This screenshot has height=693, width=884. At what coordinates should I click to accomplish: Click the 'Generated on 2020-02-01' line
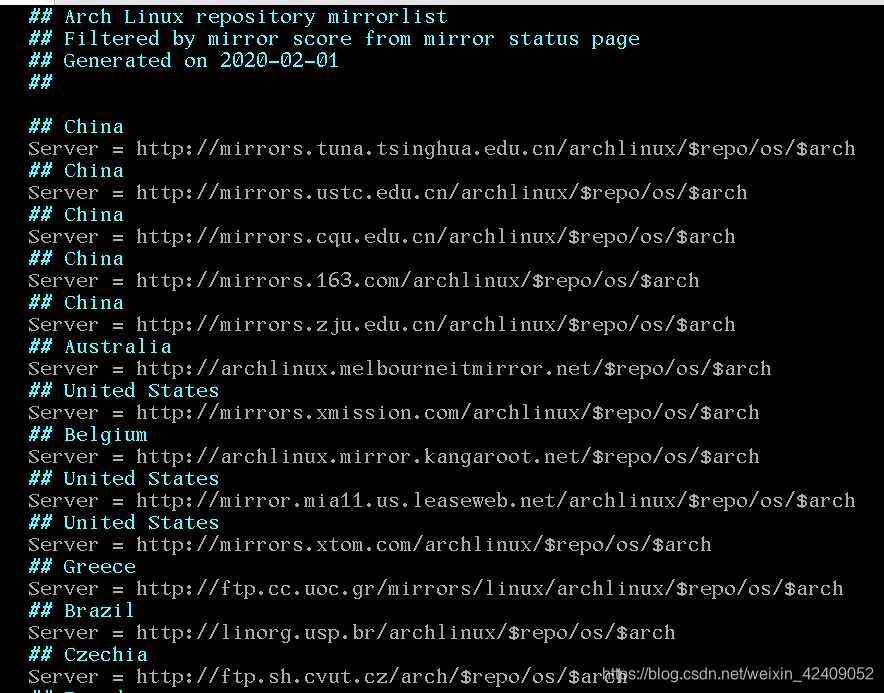[183, 61]
